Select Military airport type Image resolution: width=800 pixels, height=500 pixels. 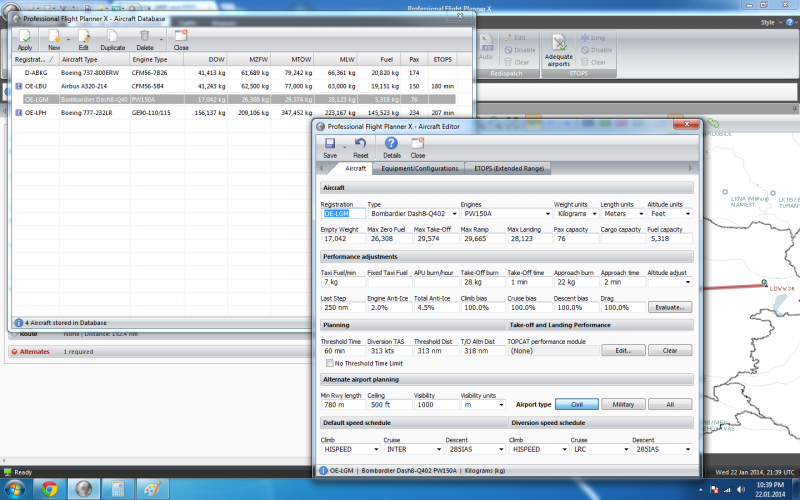(x=623, y=405)
